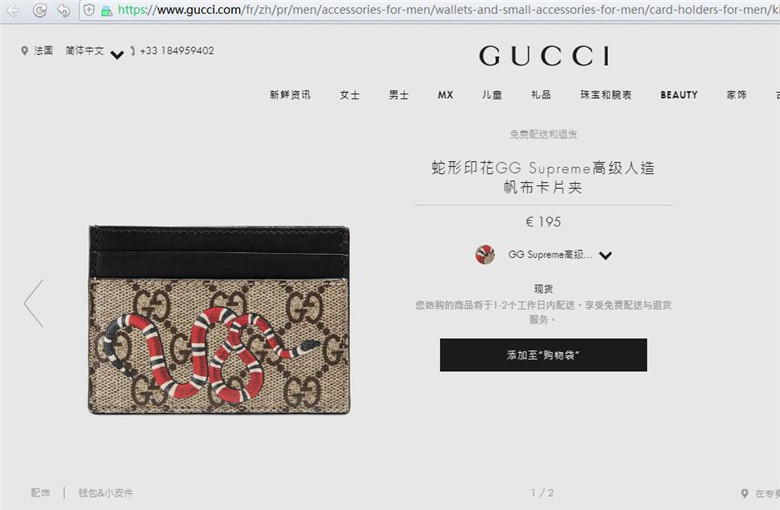Image resolution: width=780 pixels, height=510 pixels.
Task: Open the 珠宝和腕表 menu
Action: (606, 95)
